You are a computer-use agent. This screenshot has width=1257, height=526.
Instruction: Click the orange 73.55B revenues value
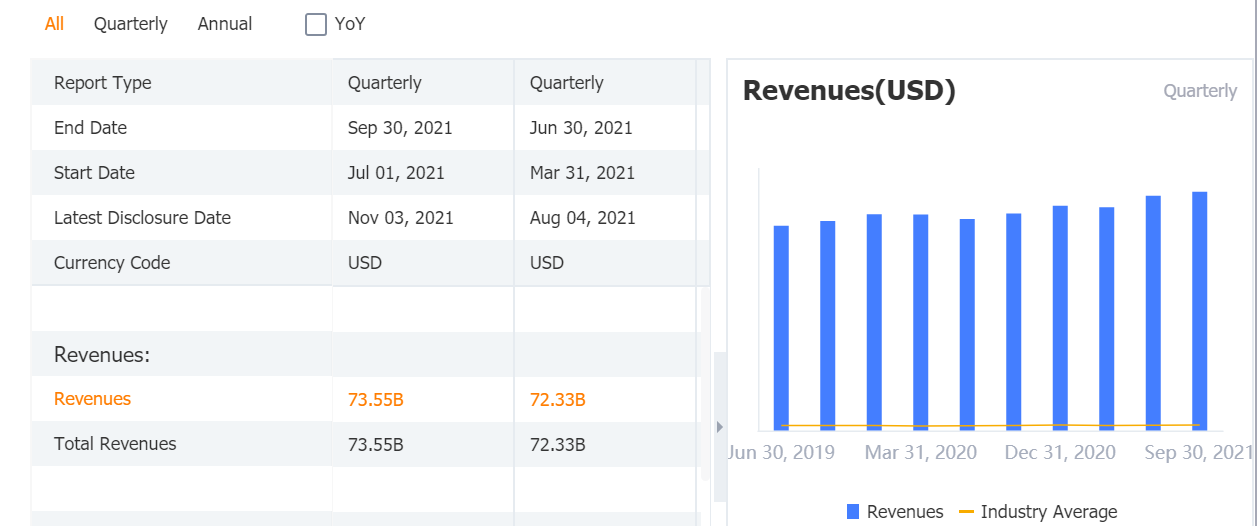click(376, 400)
